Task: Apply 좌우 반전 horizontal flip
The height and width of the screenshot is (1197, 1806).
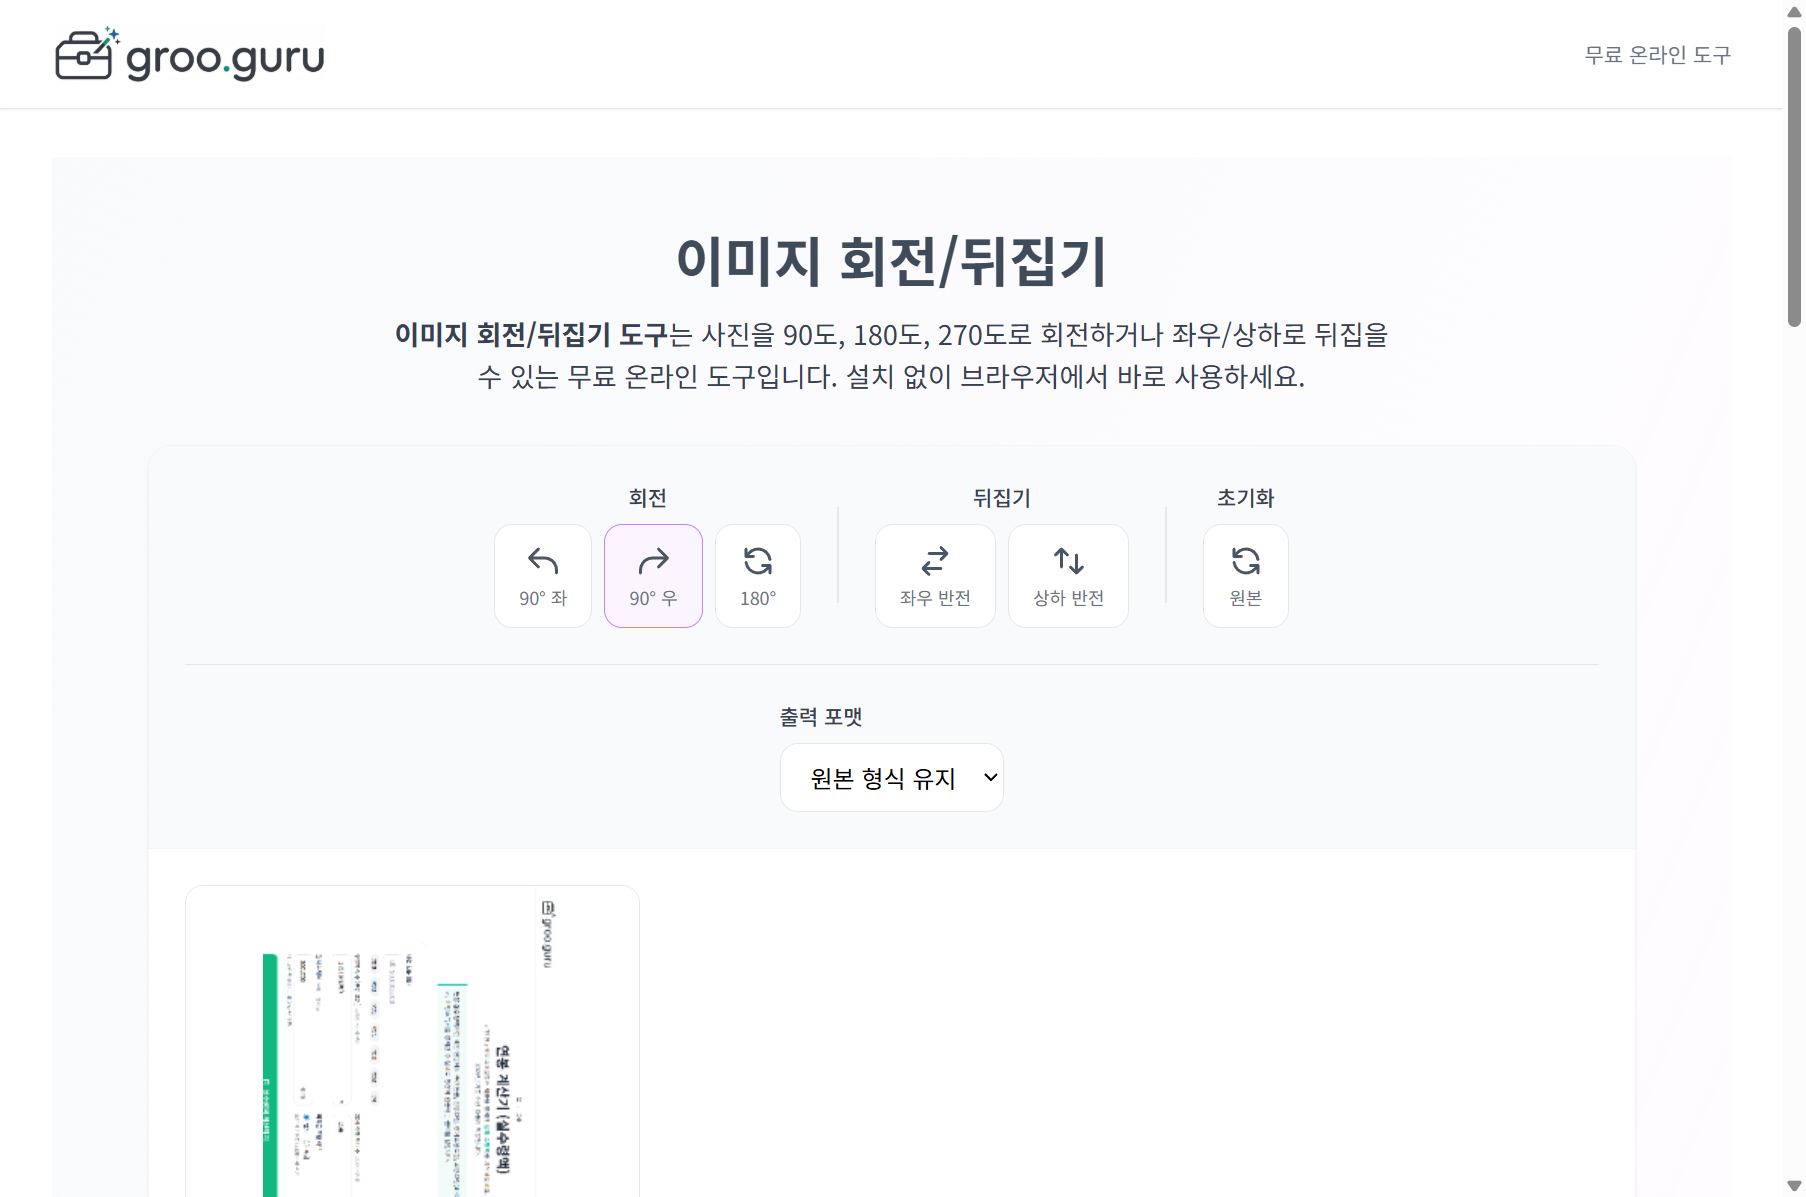Action: click(934, 575)
